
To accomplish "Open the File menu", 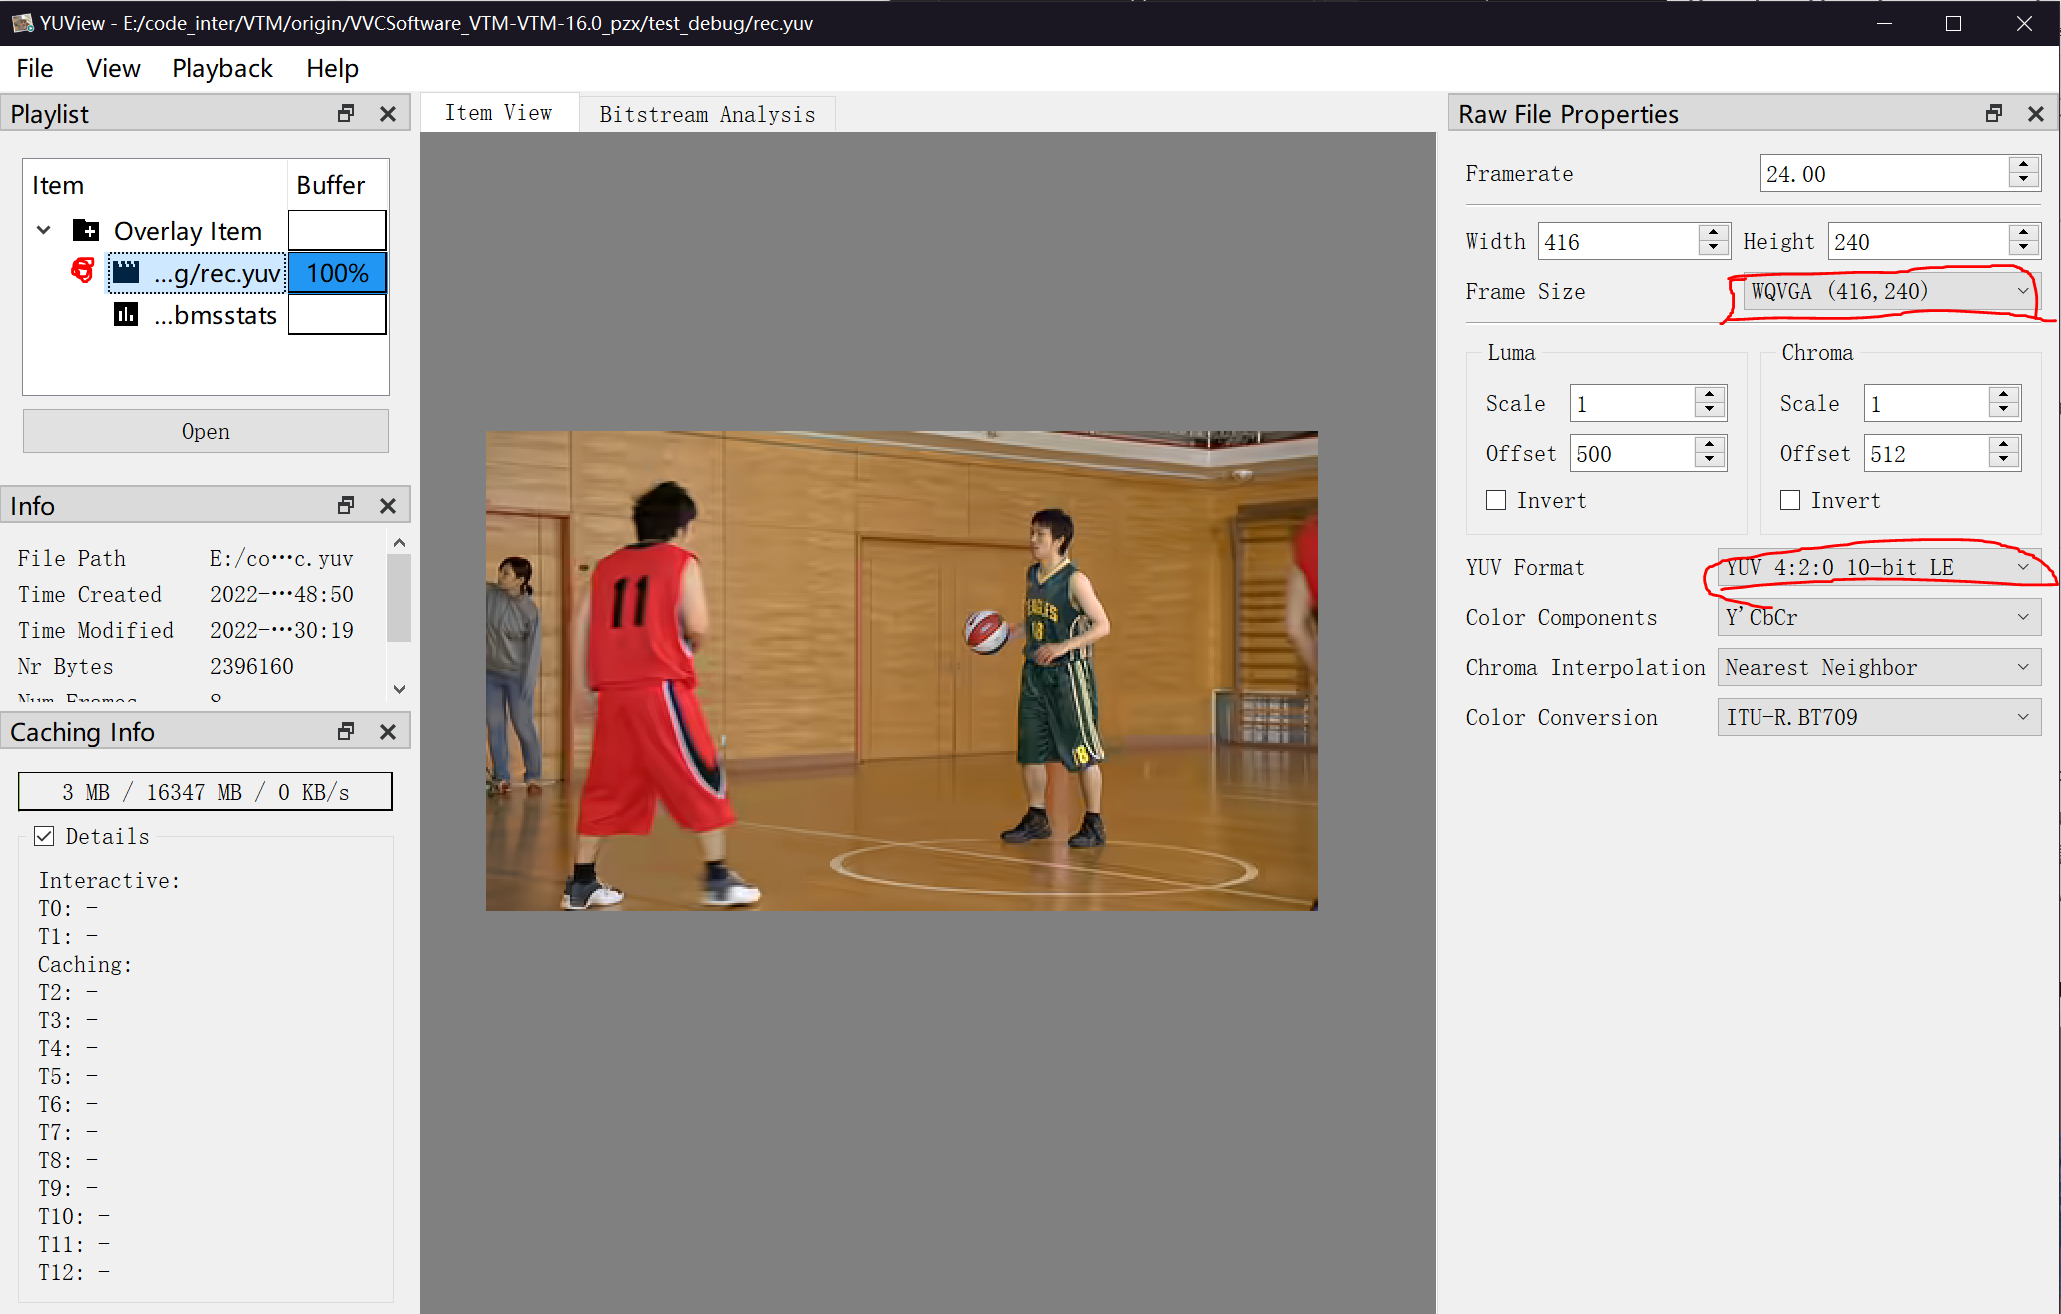I will click(x=35, y=68).
